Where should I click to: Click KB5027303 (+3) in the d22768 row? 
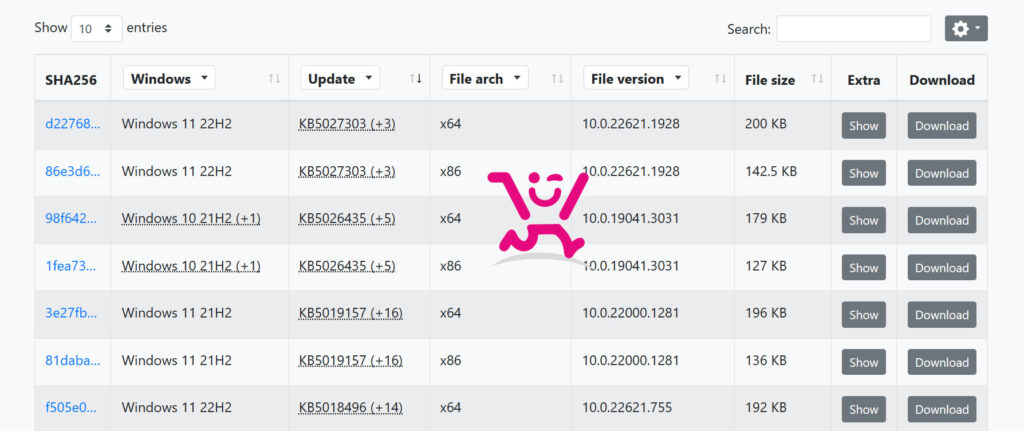pos(347,124)
